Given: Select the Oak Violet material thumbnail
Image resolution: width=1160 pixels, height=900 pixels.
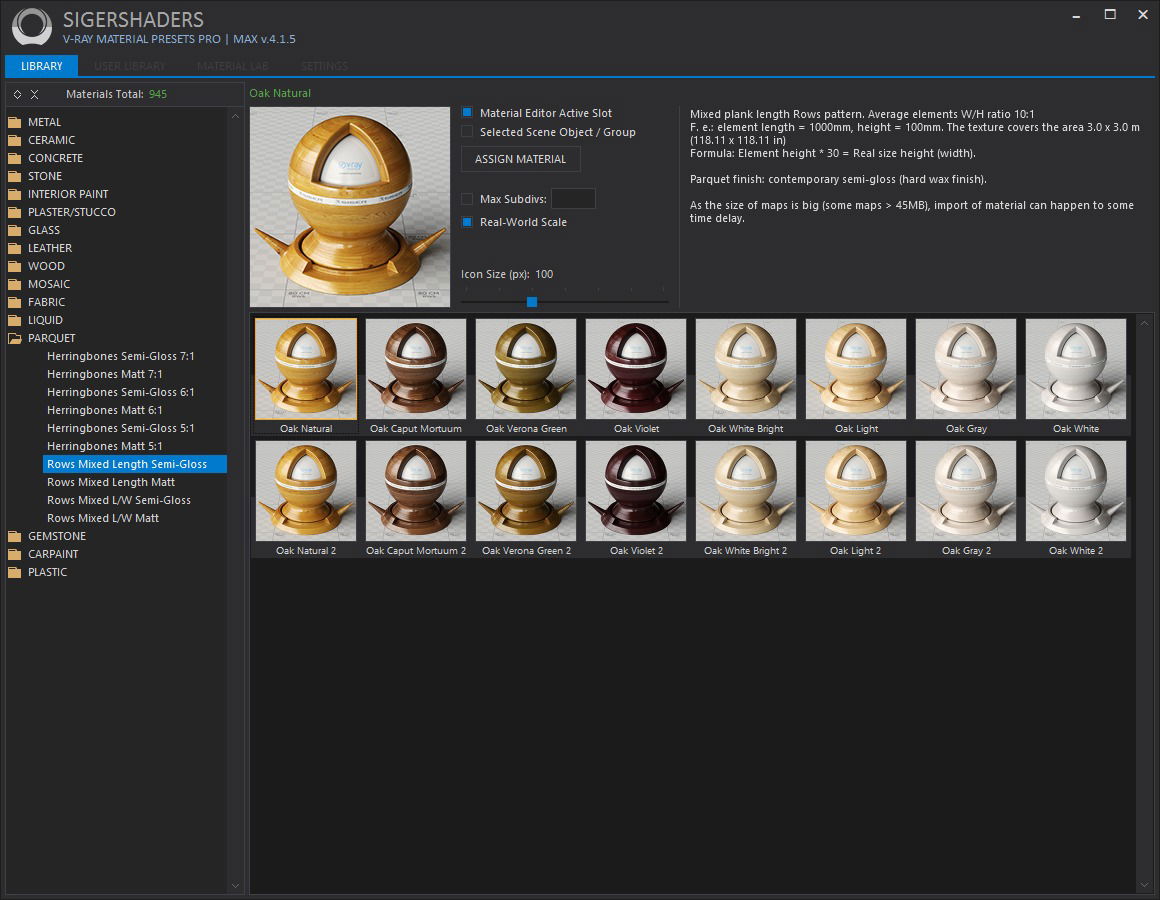Looking at the screenshot, I should click(636, 369).
